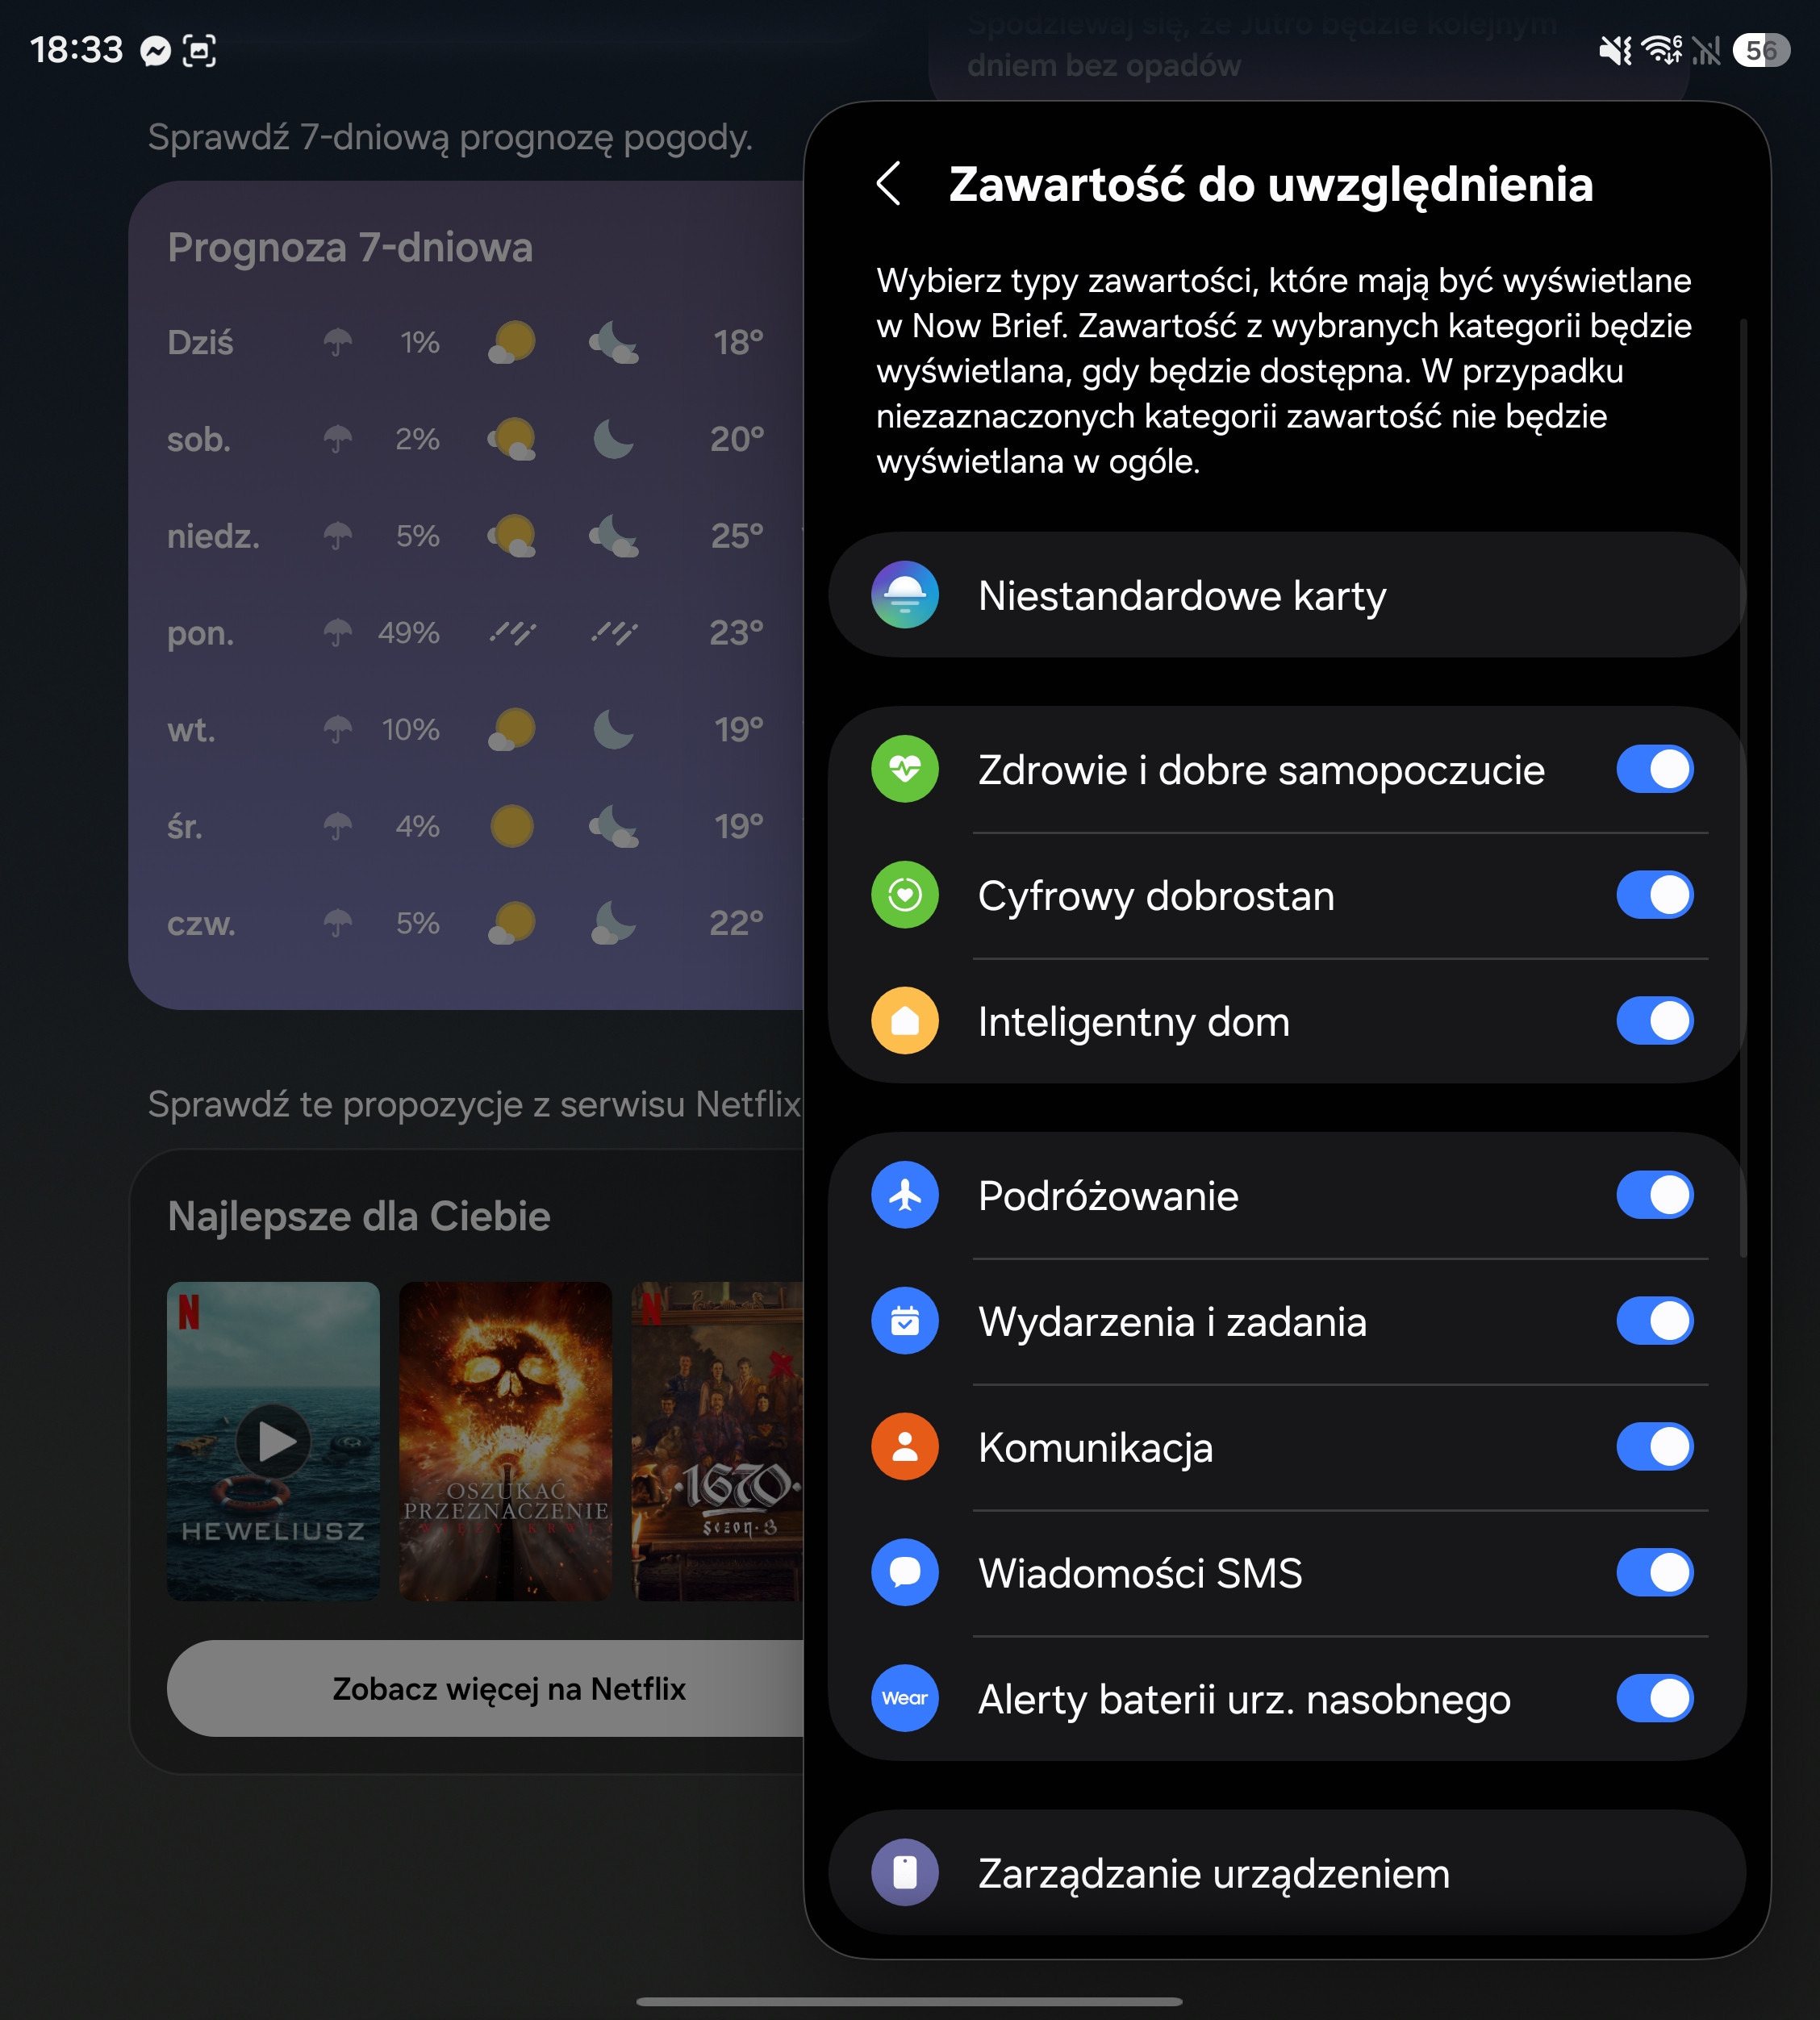
Task: Tap the green heart Zdrowie icon
Action: tap(905, 769)
